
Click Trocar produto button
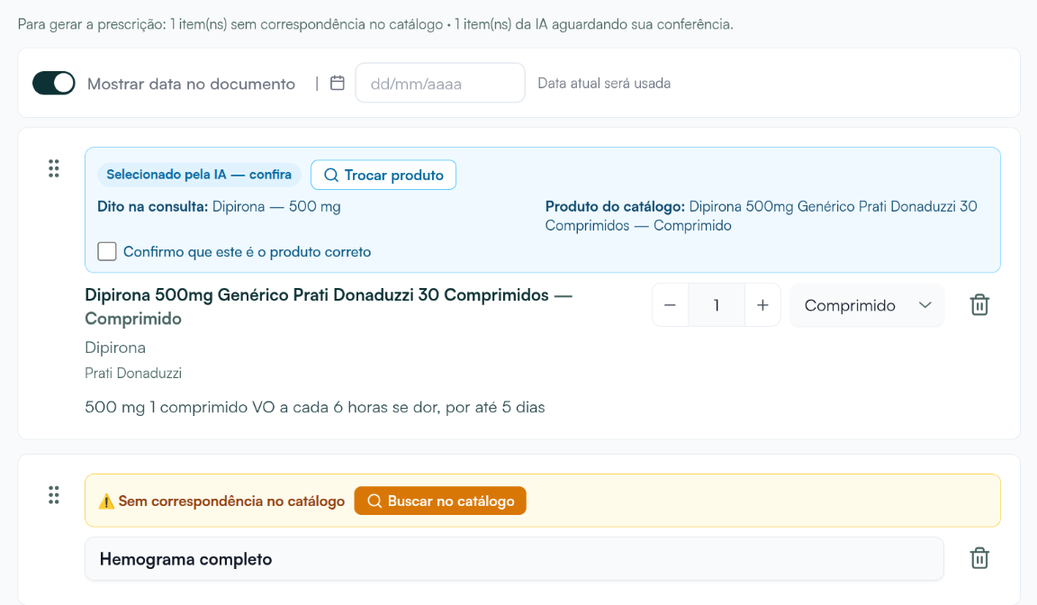pyautogui.click(x=384, y=175)
